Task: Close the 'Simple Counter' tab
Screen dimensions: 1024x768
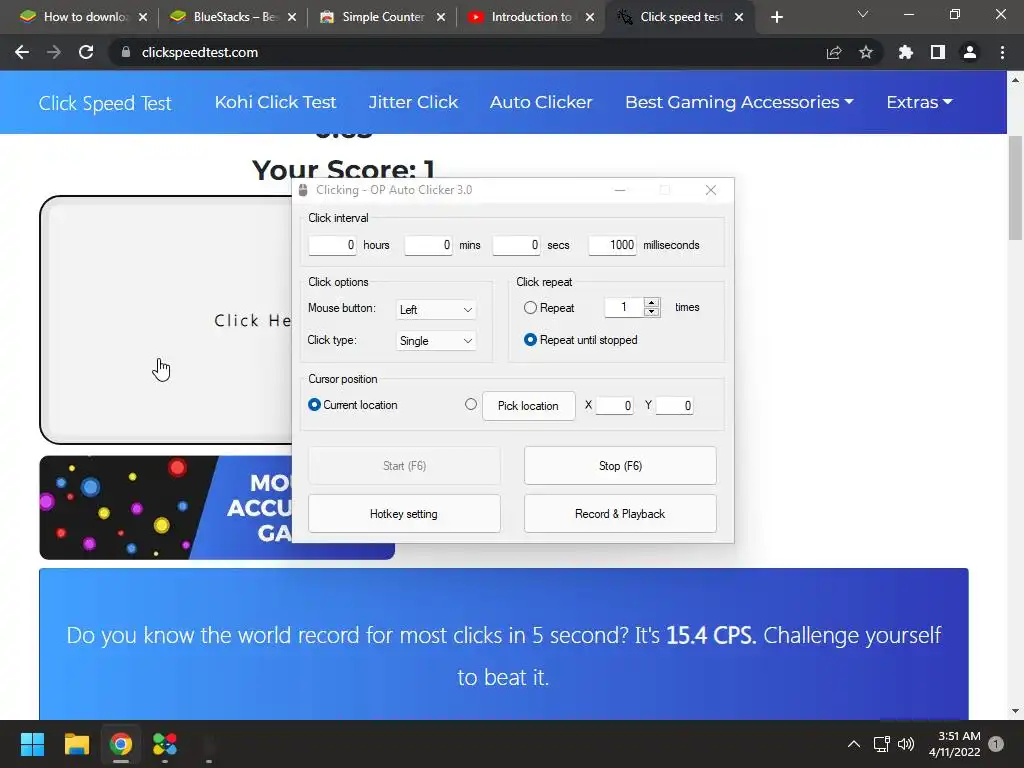Action: tap(441, 17)
